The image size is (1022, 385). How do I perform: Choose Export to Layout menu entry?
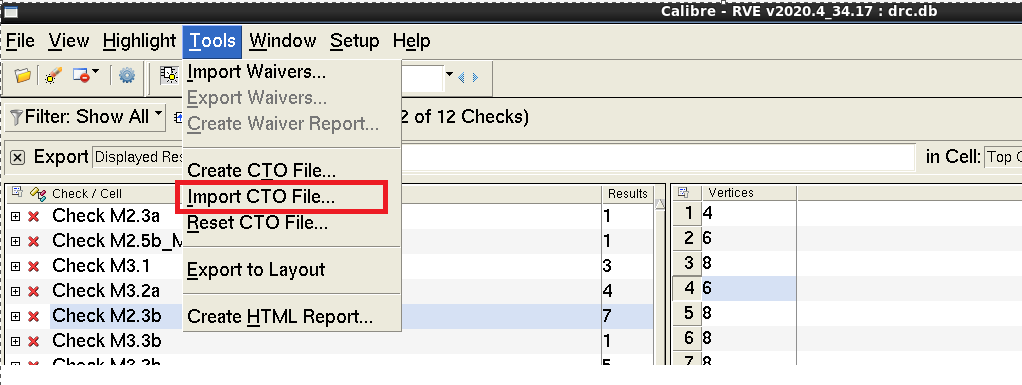click(x=291, y=270)
